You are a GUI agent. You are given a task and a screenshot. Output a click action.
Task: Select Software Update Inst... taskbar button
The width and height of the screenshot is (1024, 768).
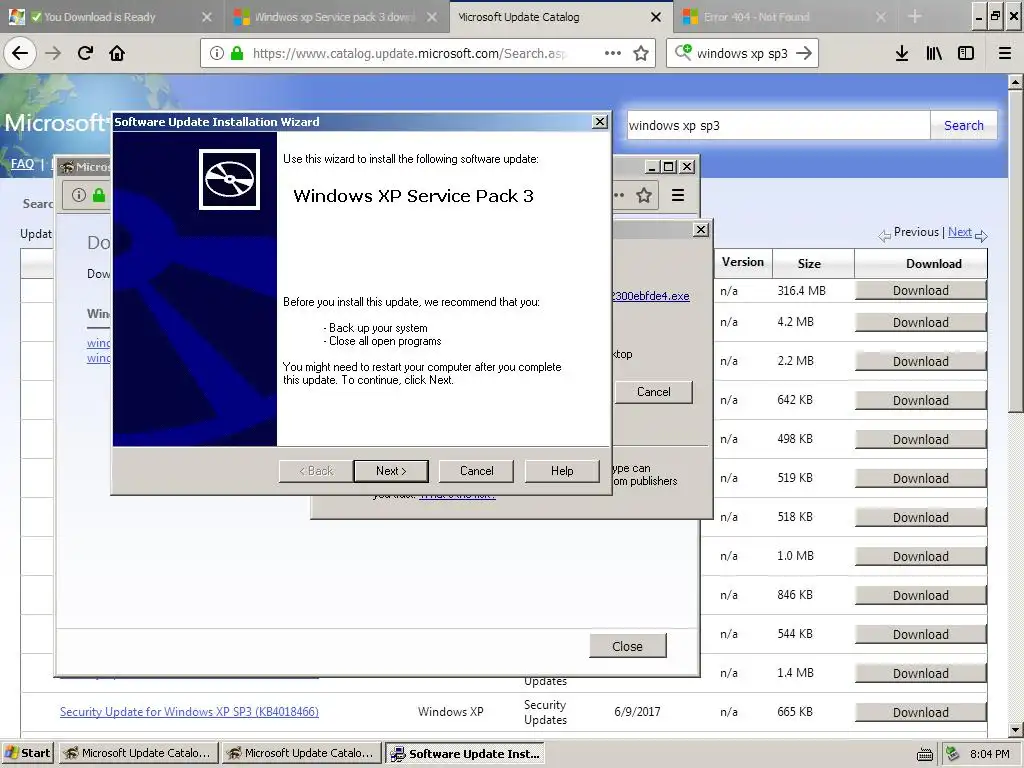pos(465,754)
